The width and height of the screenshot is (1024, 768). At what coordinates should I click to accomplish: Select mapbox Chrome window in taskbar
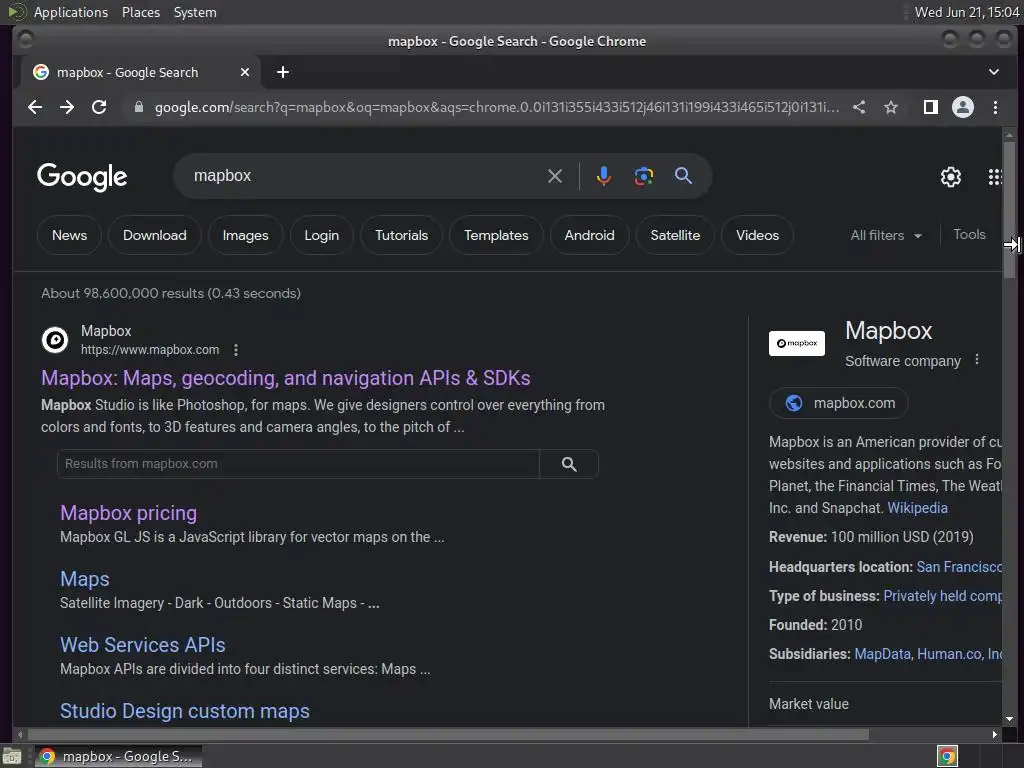[118, 756]
